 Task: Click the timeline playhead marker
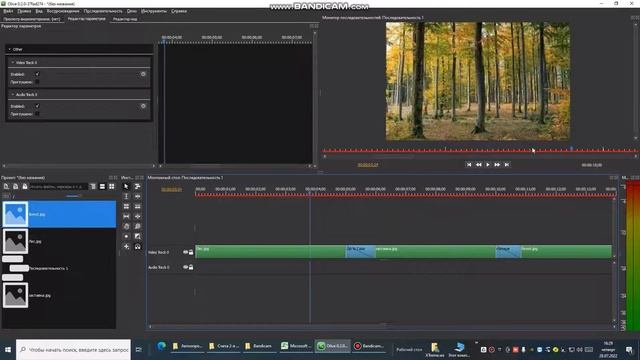310,194
